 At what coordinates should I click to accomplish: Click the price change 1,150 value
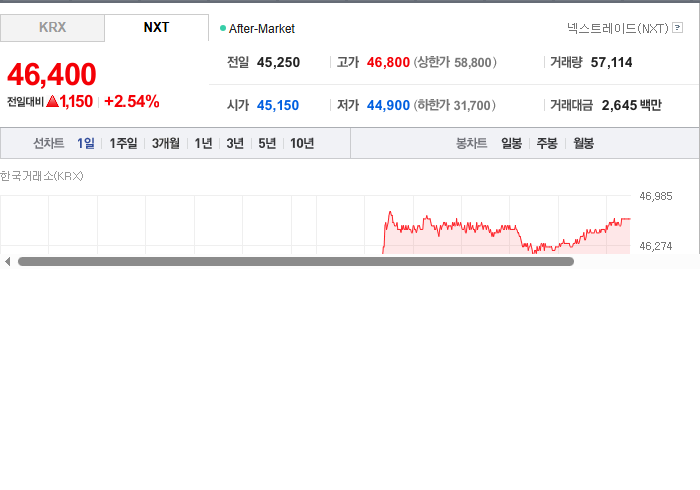tap(76, 101)
